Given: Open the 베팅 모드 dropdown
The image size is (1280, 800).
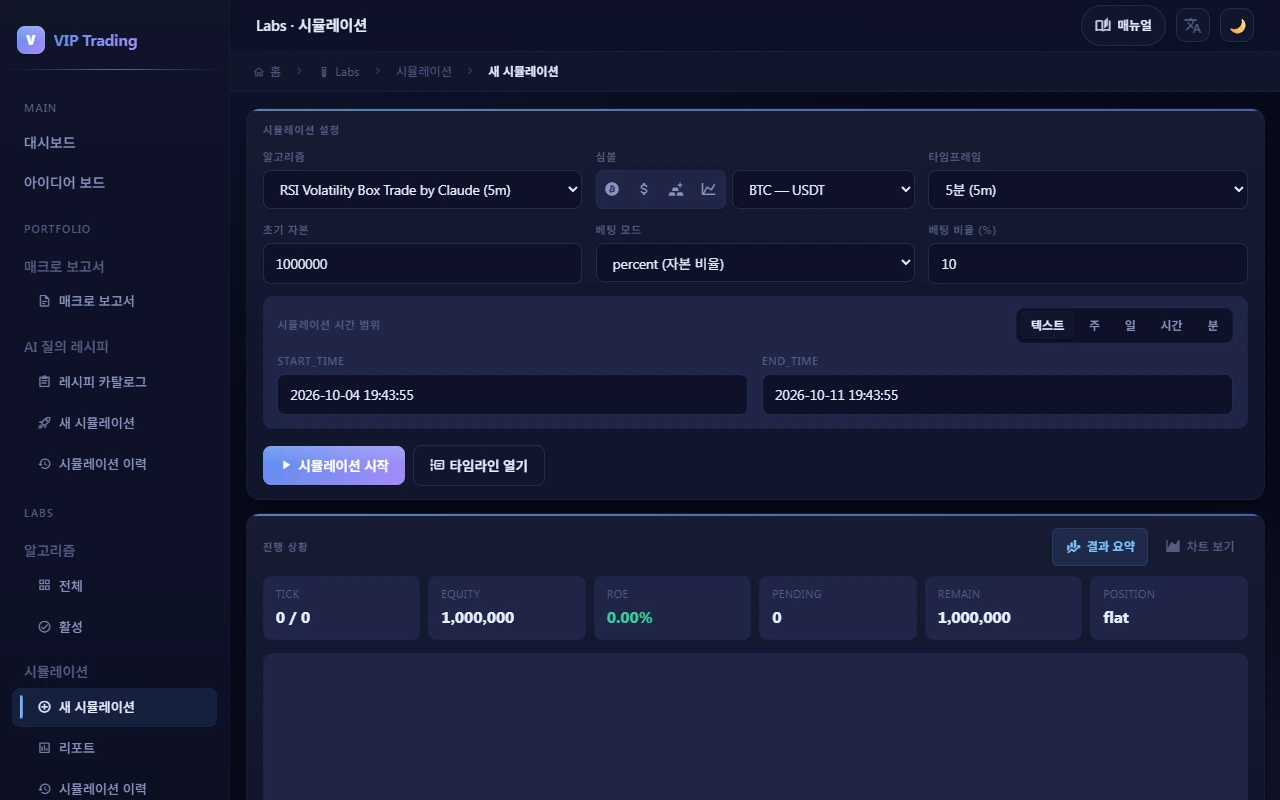Looking at the screenshot, I should click(x=755, y=263).
